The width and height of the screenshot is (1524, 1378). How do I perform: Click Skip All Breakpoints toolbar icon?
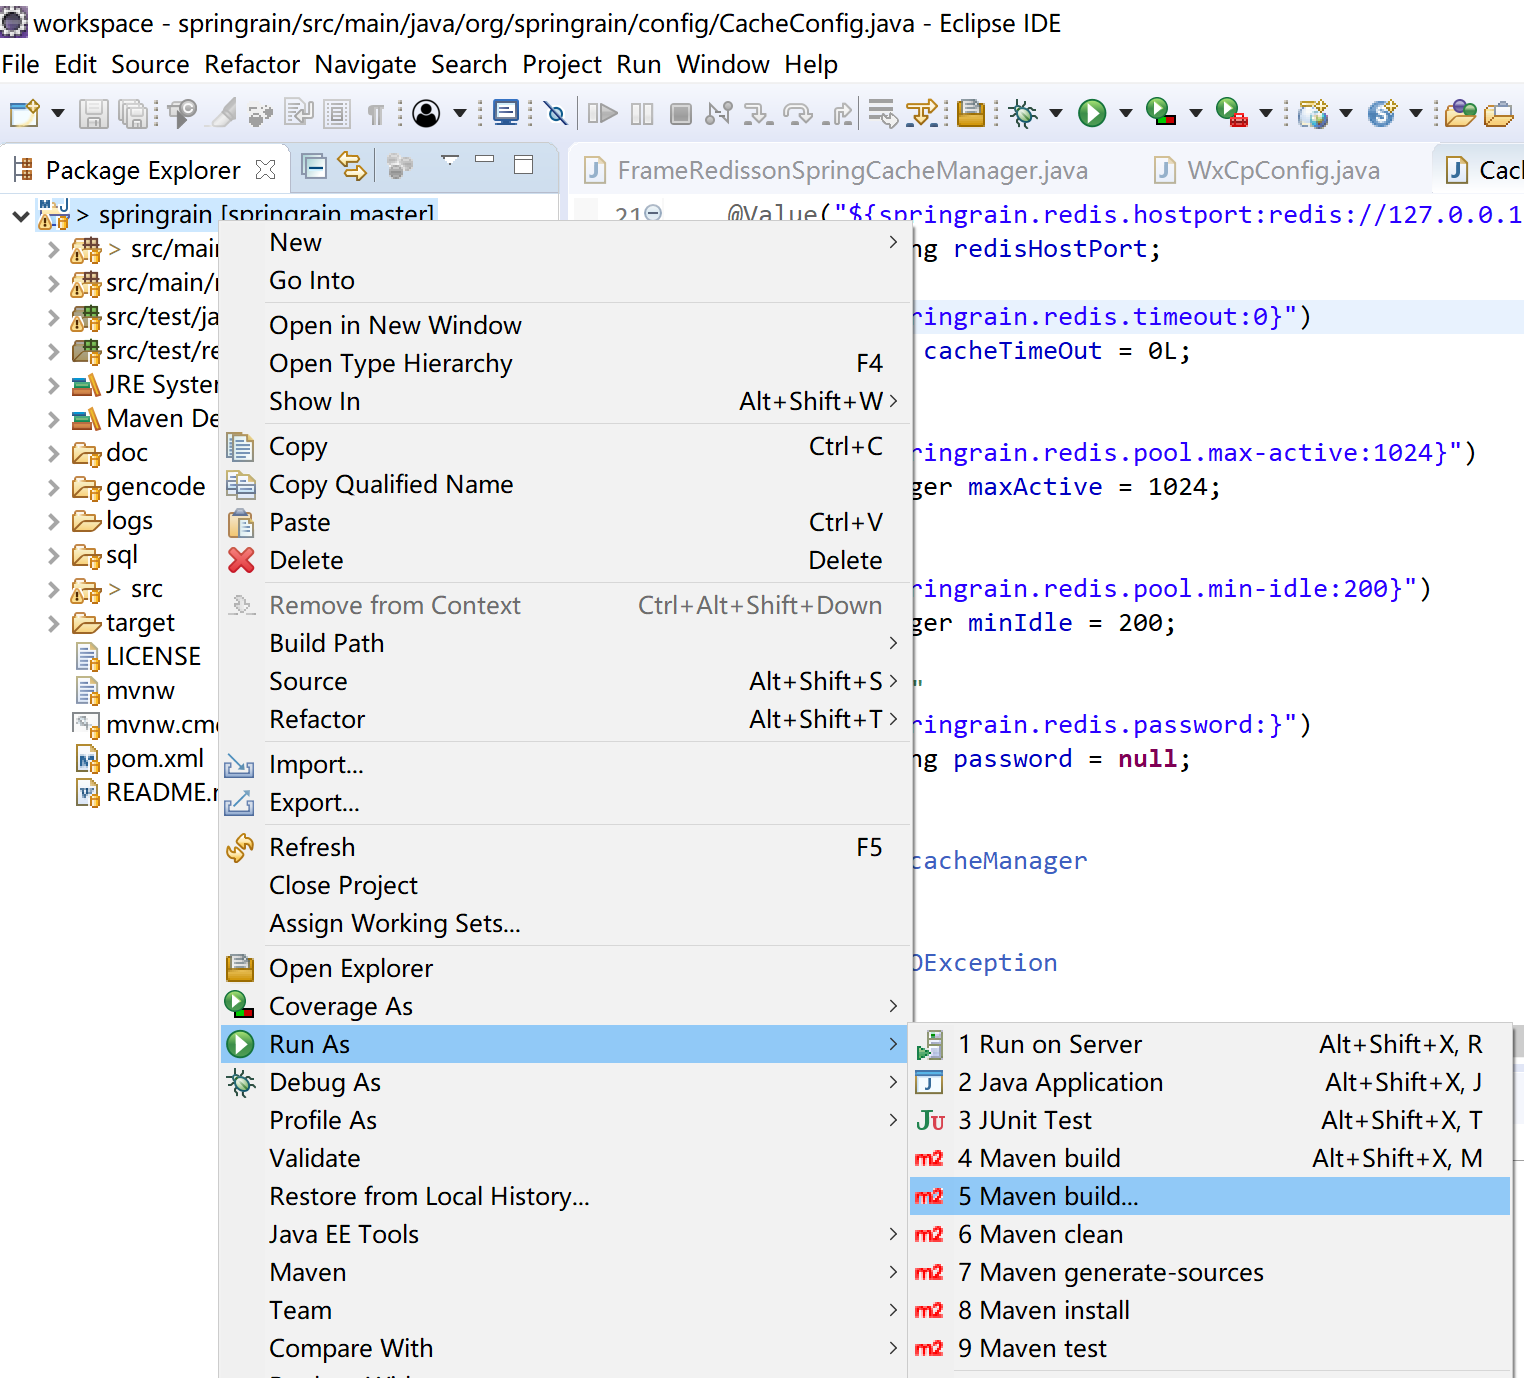tap(556, 113)
